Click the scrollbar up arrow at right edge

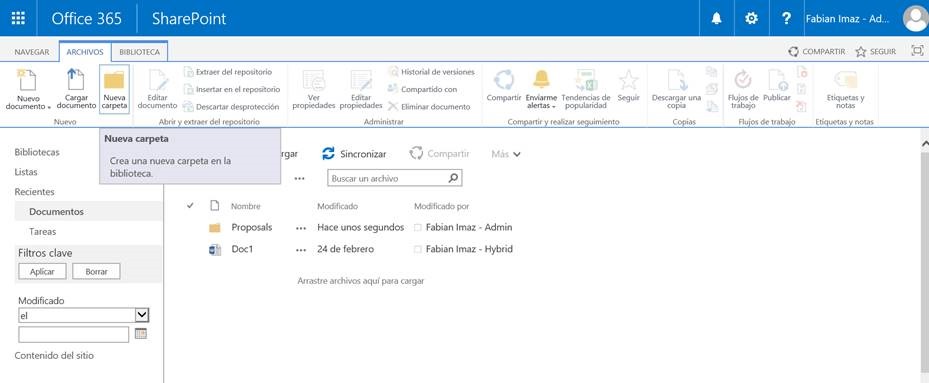pos(924,144)
